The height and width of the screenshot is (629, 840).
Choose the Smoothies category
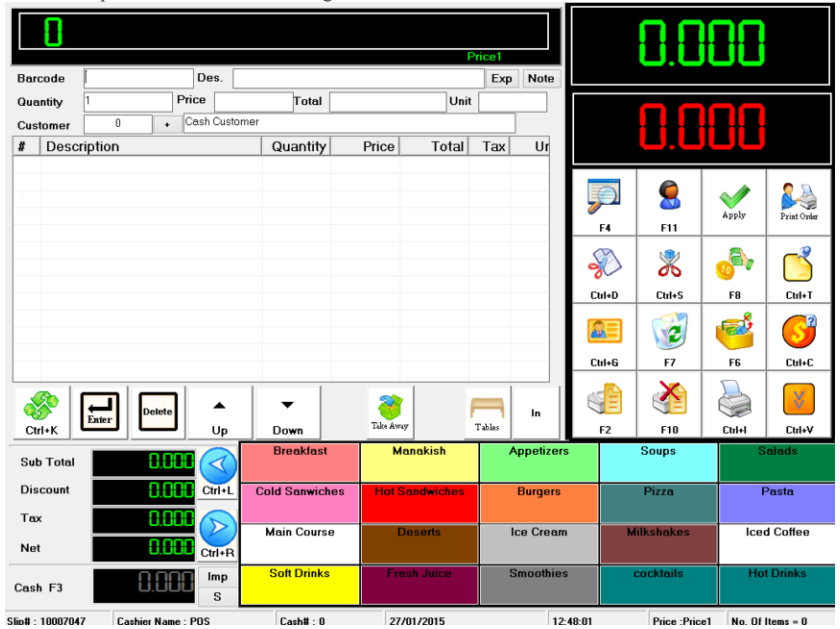click(x=539, y=585)
